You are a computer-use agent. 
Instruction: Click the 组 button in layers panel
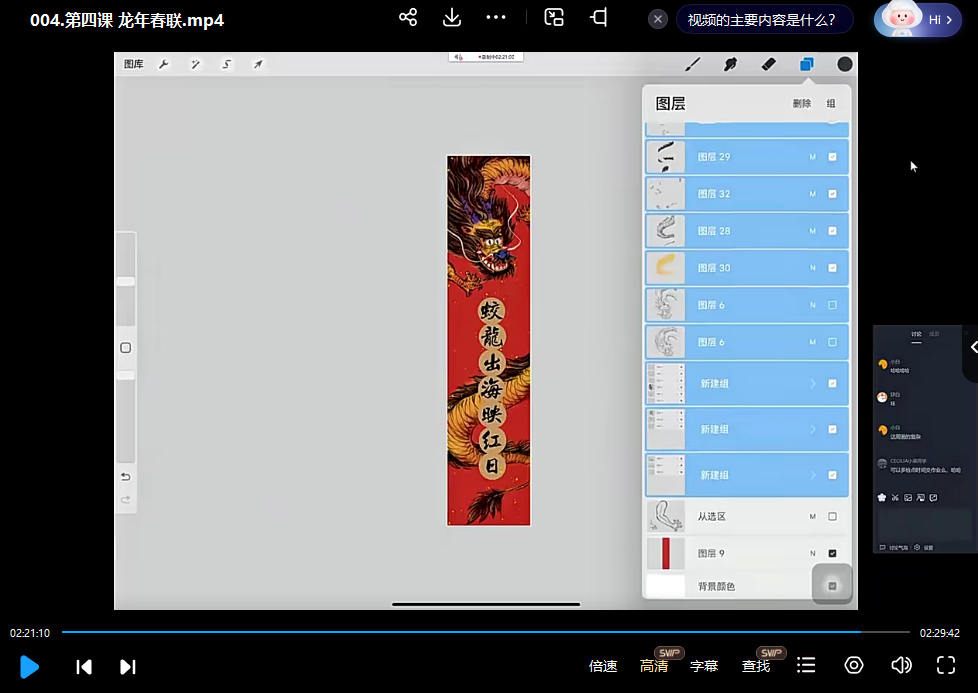click(831, 104)
